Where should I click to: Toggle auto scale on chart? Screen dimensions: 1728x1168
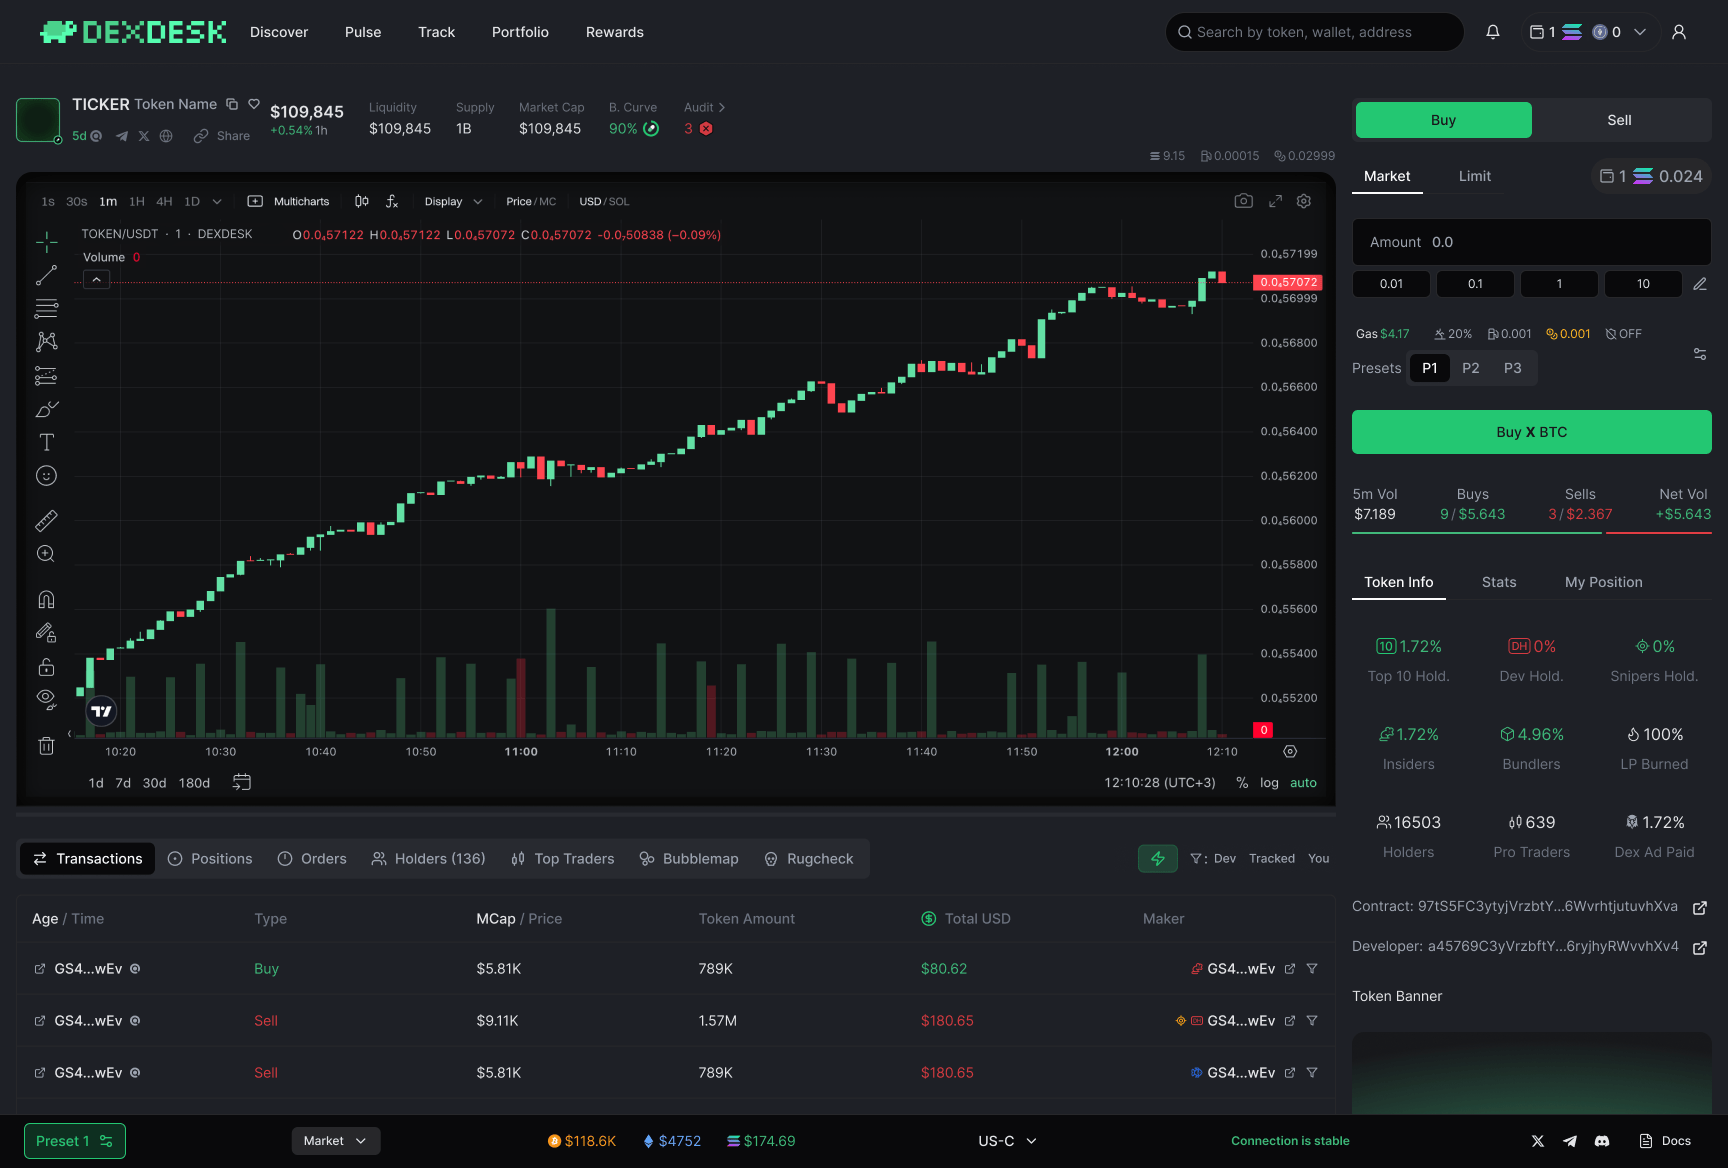click(x=1303, y=783)
